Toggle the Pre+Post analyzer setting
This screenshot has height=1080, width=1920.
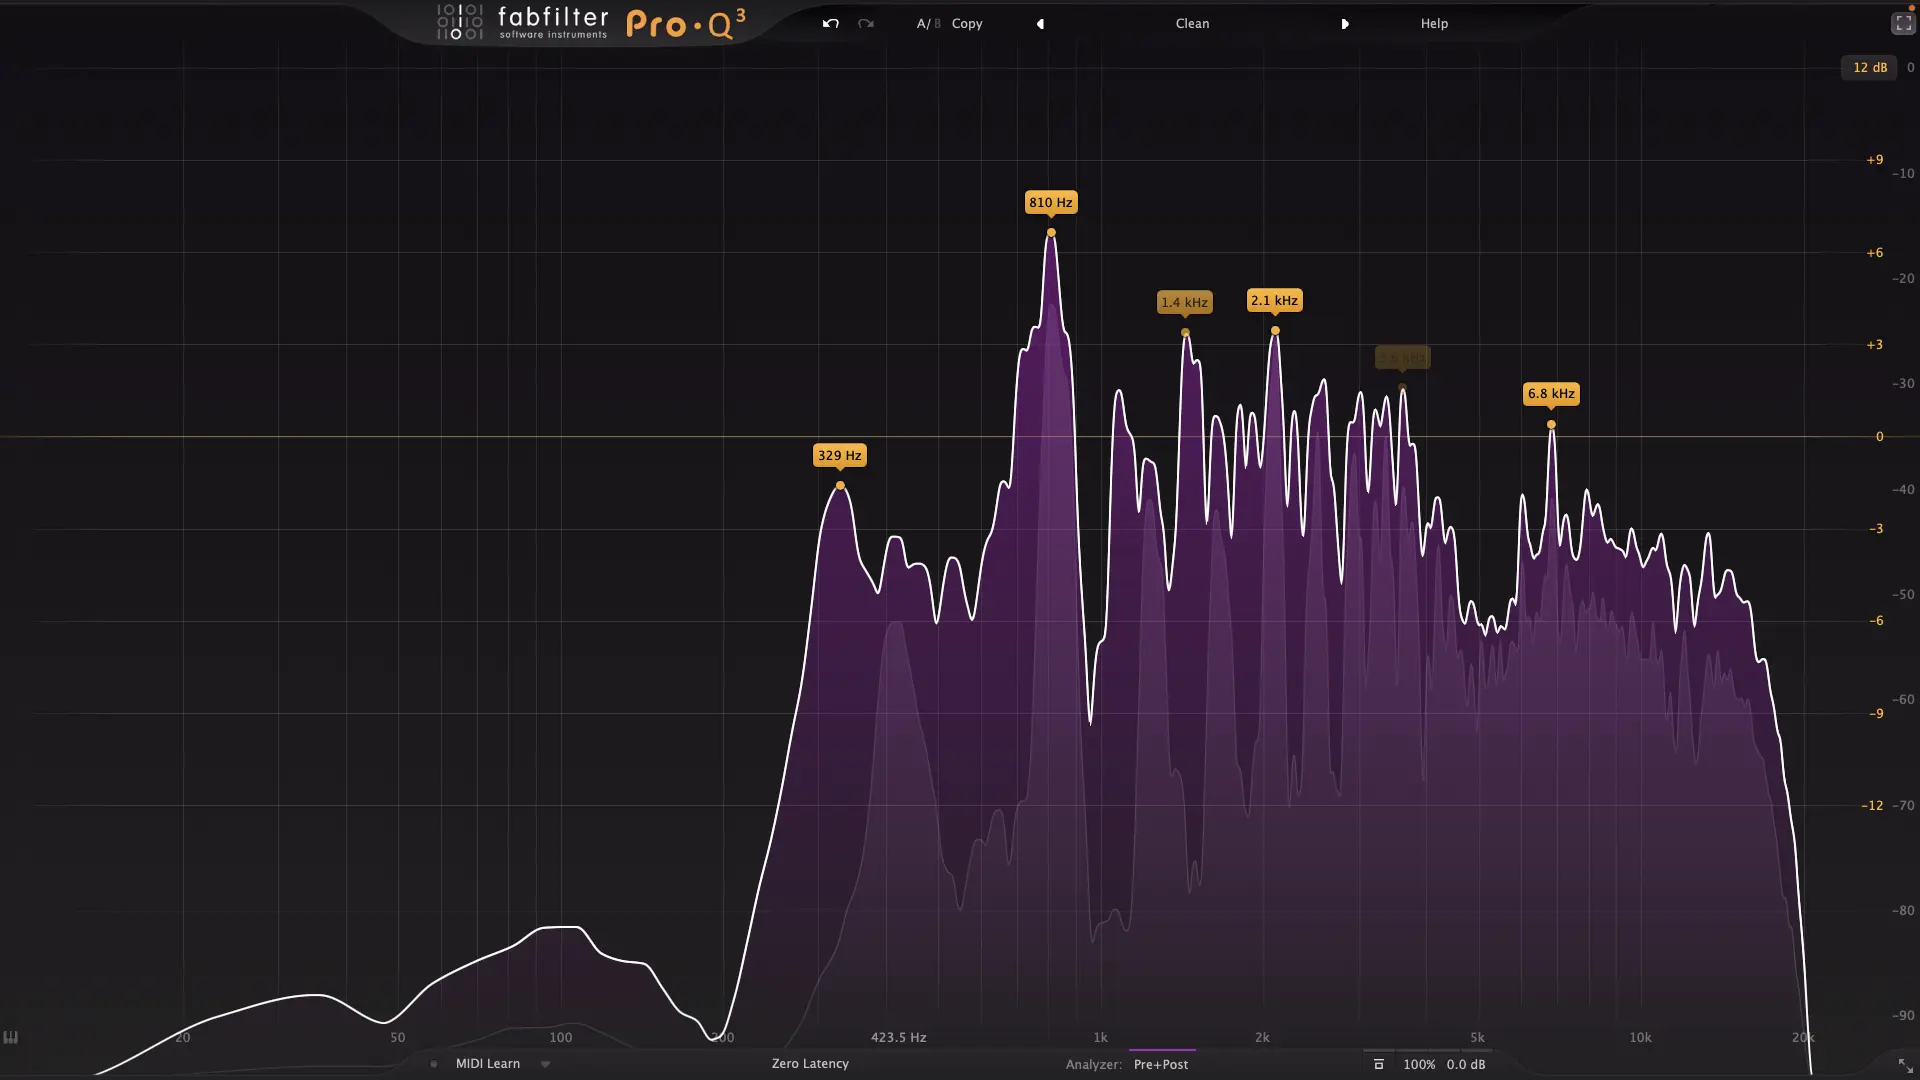click(x=1161, y=1064)
